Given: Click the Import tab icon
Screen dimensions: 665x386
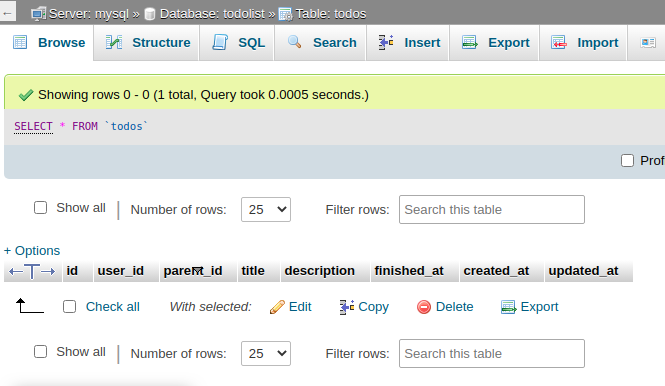Looking at the screenshot, I should 559,42.
